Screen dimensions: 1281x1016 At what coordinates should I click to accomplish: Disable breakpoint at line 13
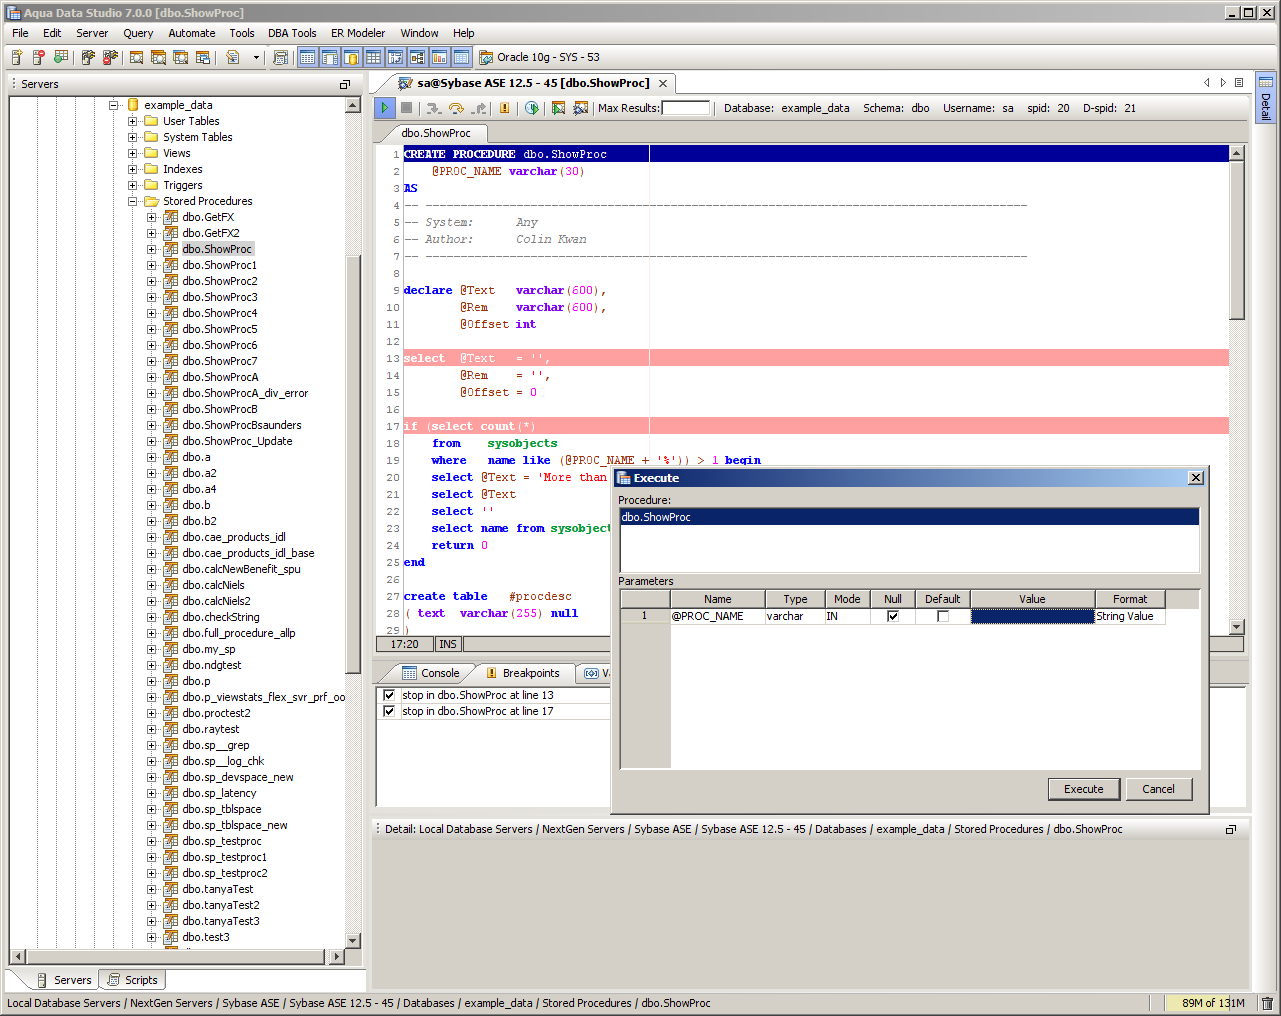(389, 695)
